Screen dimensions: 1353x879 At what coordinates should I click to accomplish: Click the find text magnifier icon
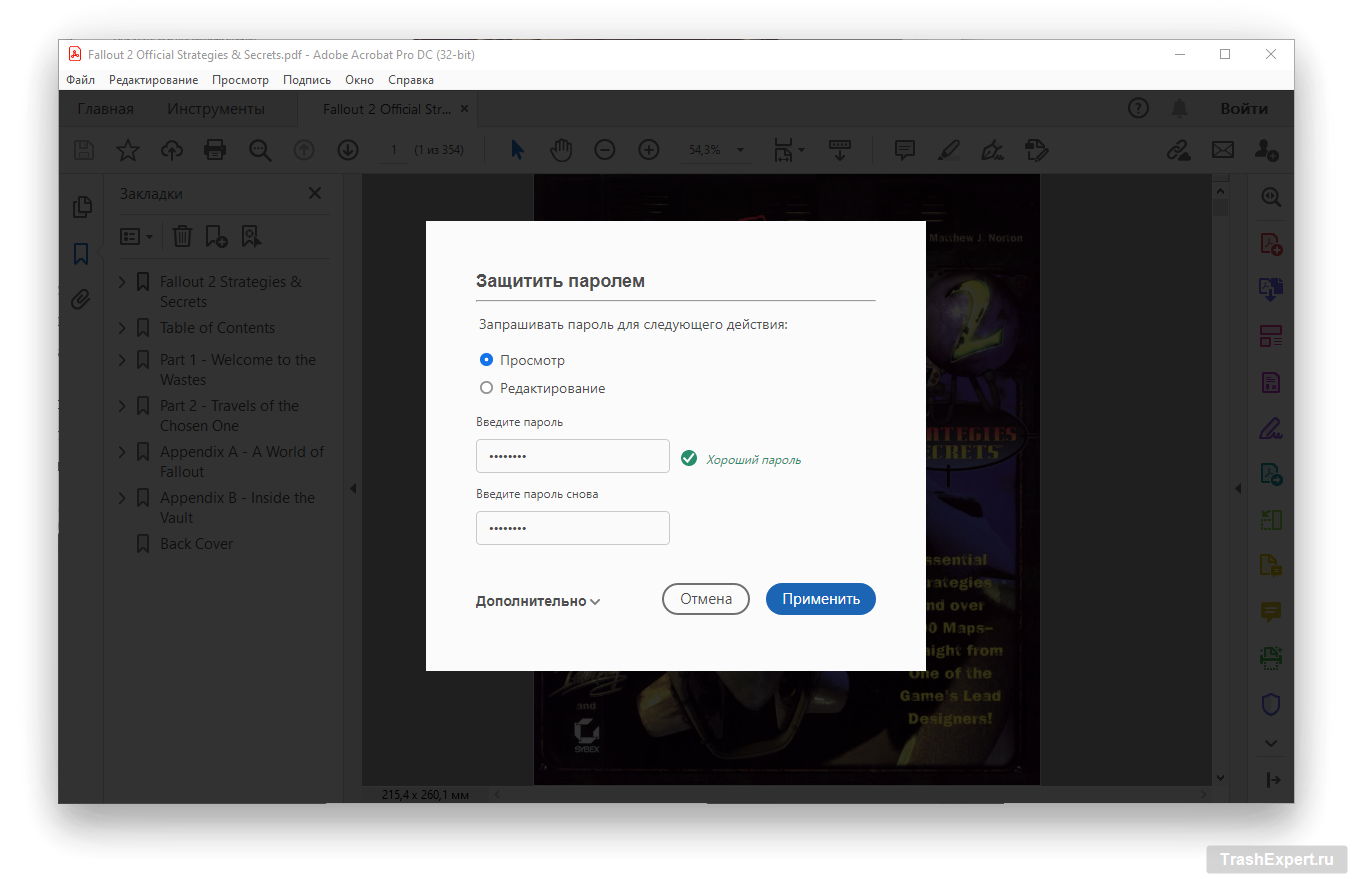point(260,150)
